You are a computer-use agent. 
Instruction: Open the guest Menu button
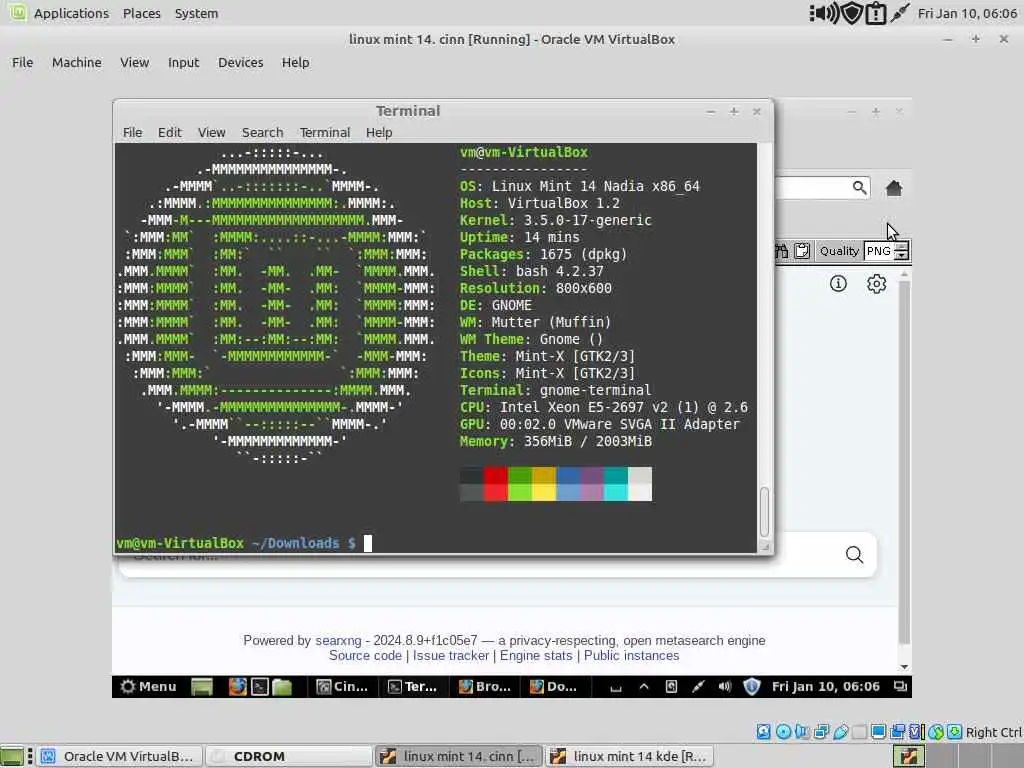[x=148, y=686]
